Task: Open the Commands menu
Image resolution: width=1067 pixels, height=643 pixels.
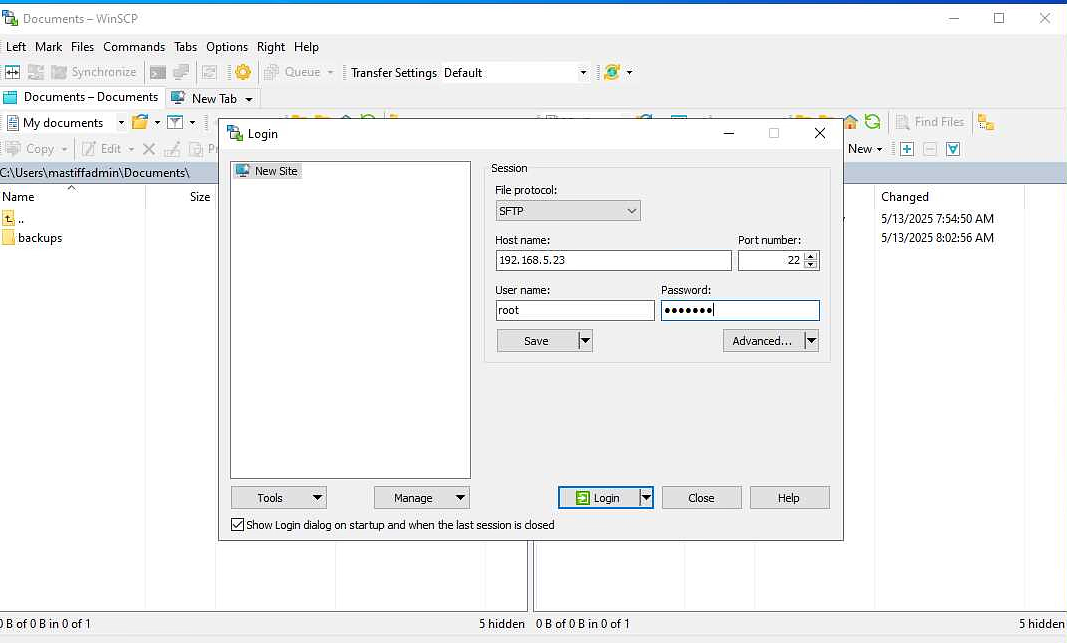Action: 134,47
